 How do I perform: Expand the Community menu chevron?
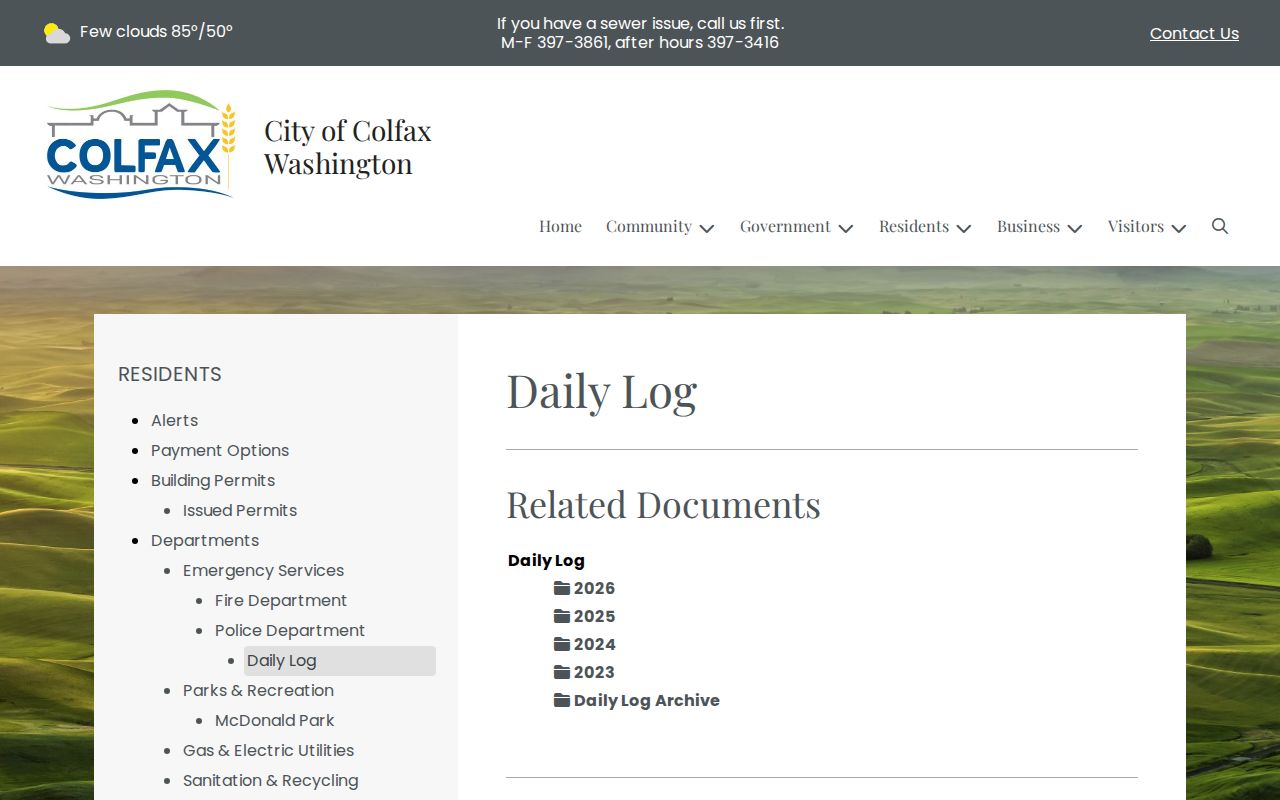[x=707, y=228]
